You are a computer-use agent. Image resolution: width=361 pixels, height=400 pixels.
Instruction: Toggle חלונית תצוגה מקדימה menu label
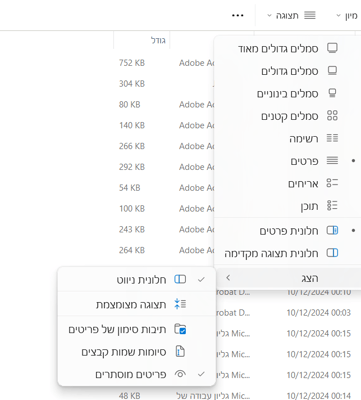271,253
